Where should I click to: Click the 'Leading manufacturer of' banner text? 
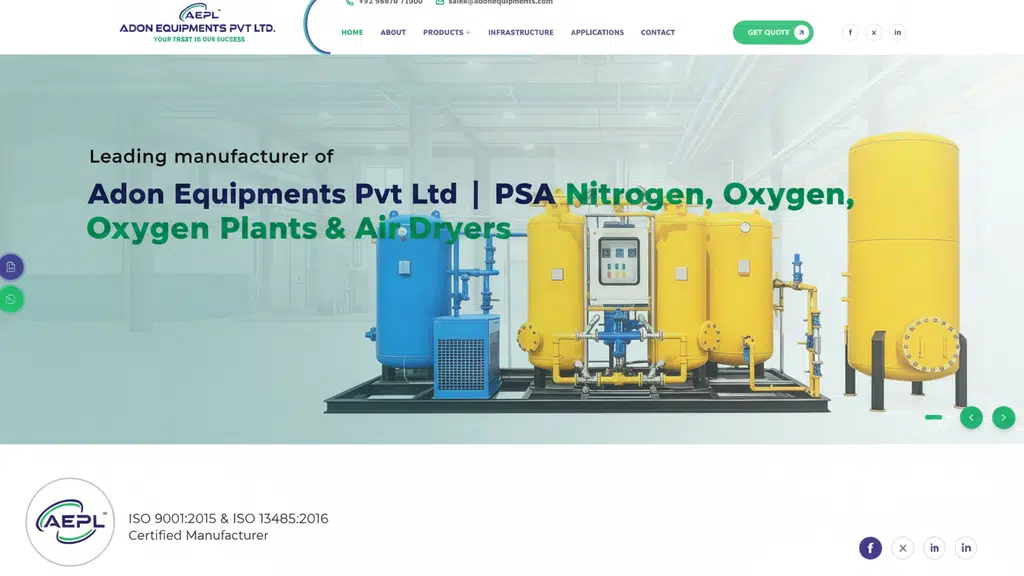coord(211,157)
